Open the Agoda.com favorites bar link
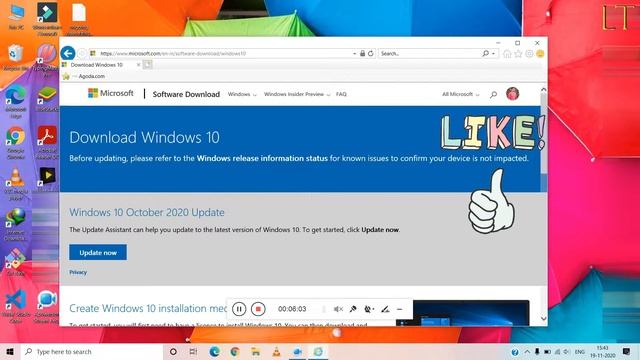 (91, 76)
